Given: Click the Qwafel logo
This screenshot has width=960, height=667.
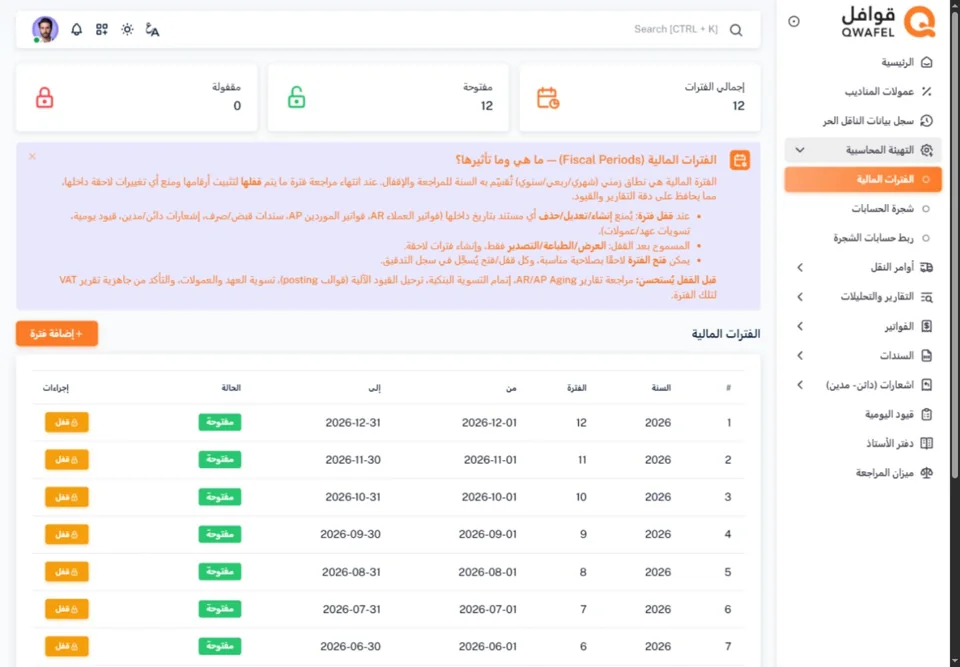Looking at the screenshot, I should point(888,22).
